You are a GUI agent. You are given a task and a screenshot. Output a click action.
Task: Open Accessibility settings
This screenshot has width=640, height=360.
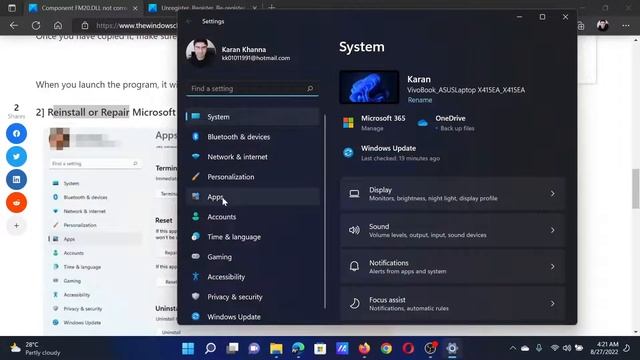[252, 277]
